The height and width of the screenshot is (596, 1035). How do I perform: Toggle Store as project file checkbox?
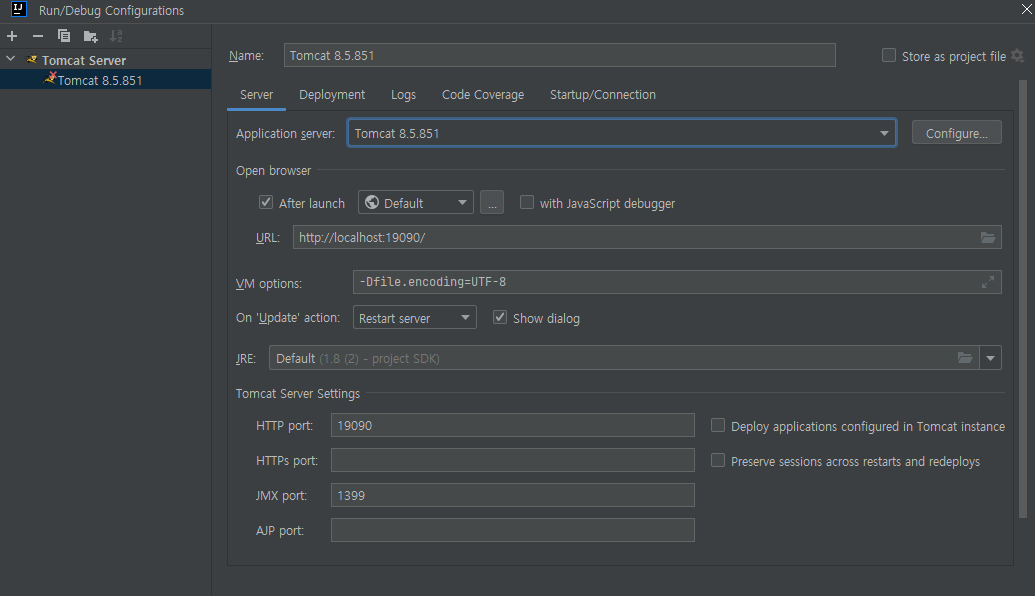pyautogui.click(x=889, y=55)
